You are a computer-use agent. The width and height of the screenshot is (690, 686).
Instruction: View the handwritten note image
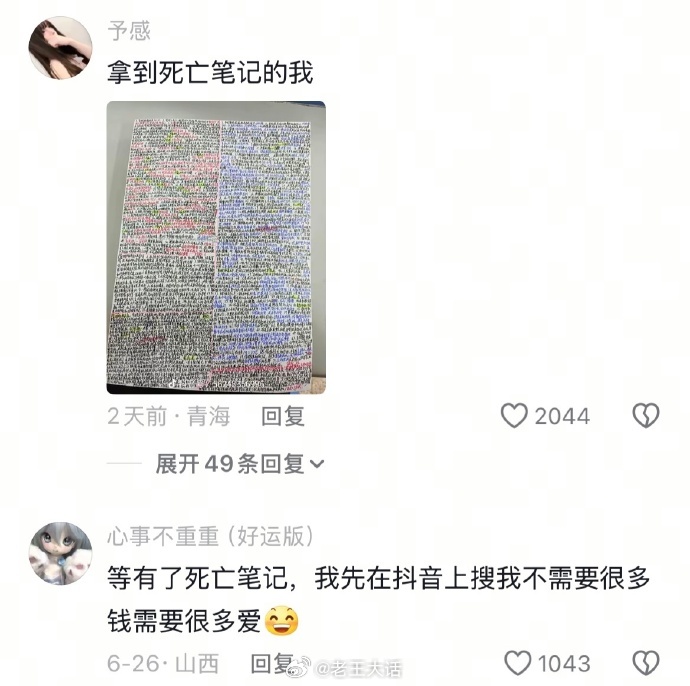216,247
